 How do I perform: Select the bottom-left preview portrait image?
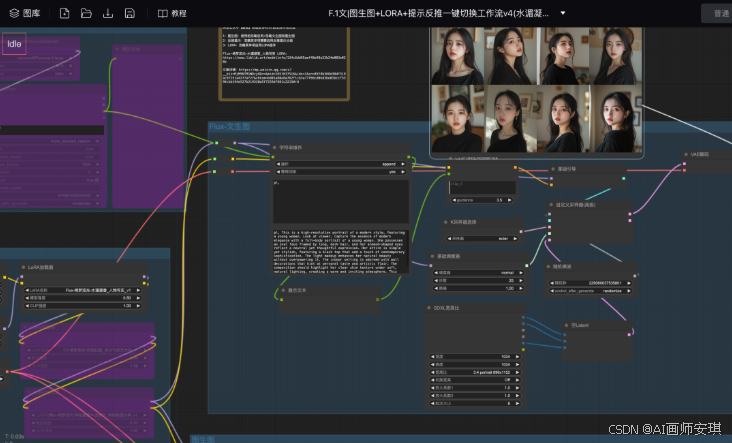pyautogui.click(x=458, y=119)
